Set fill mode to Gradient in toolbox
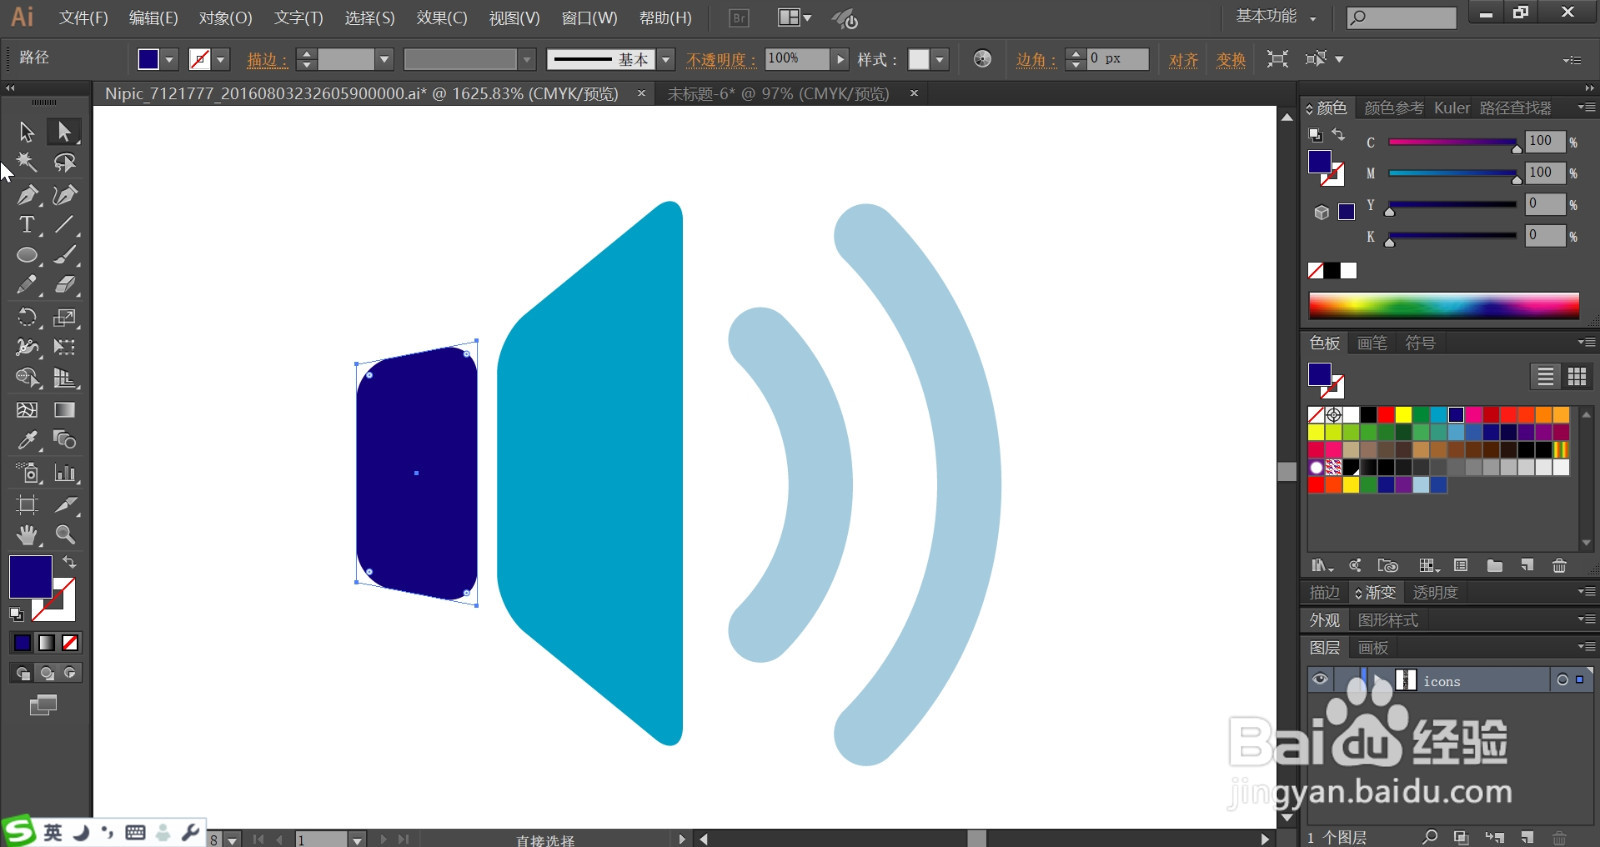Image resolution: width=1600 pixels, height=847 pixels. [x=46, y=643]
